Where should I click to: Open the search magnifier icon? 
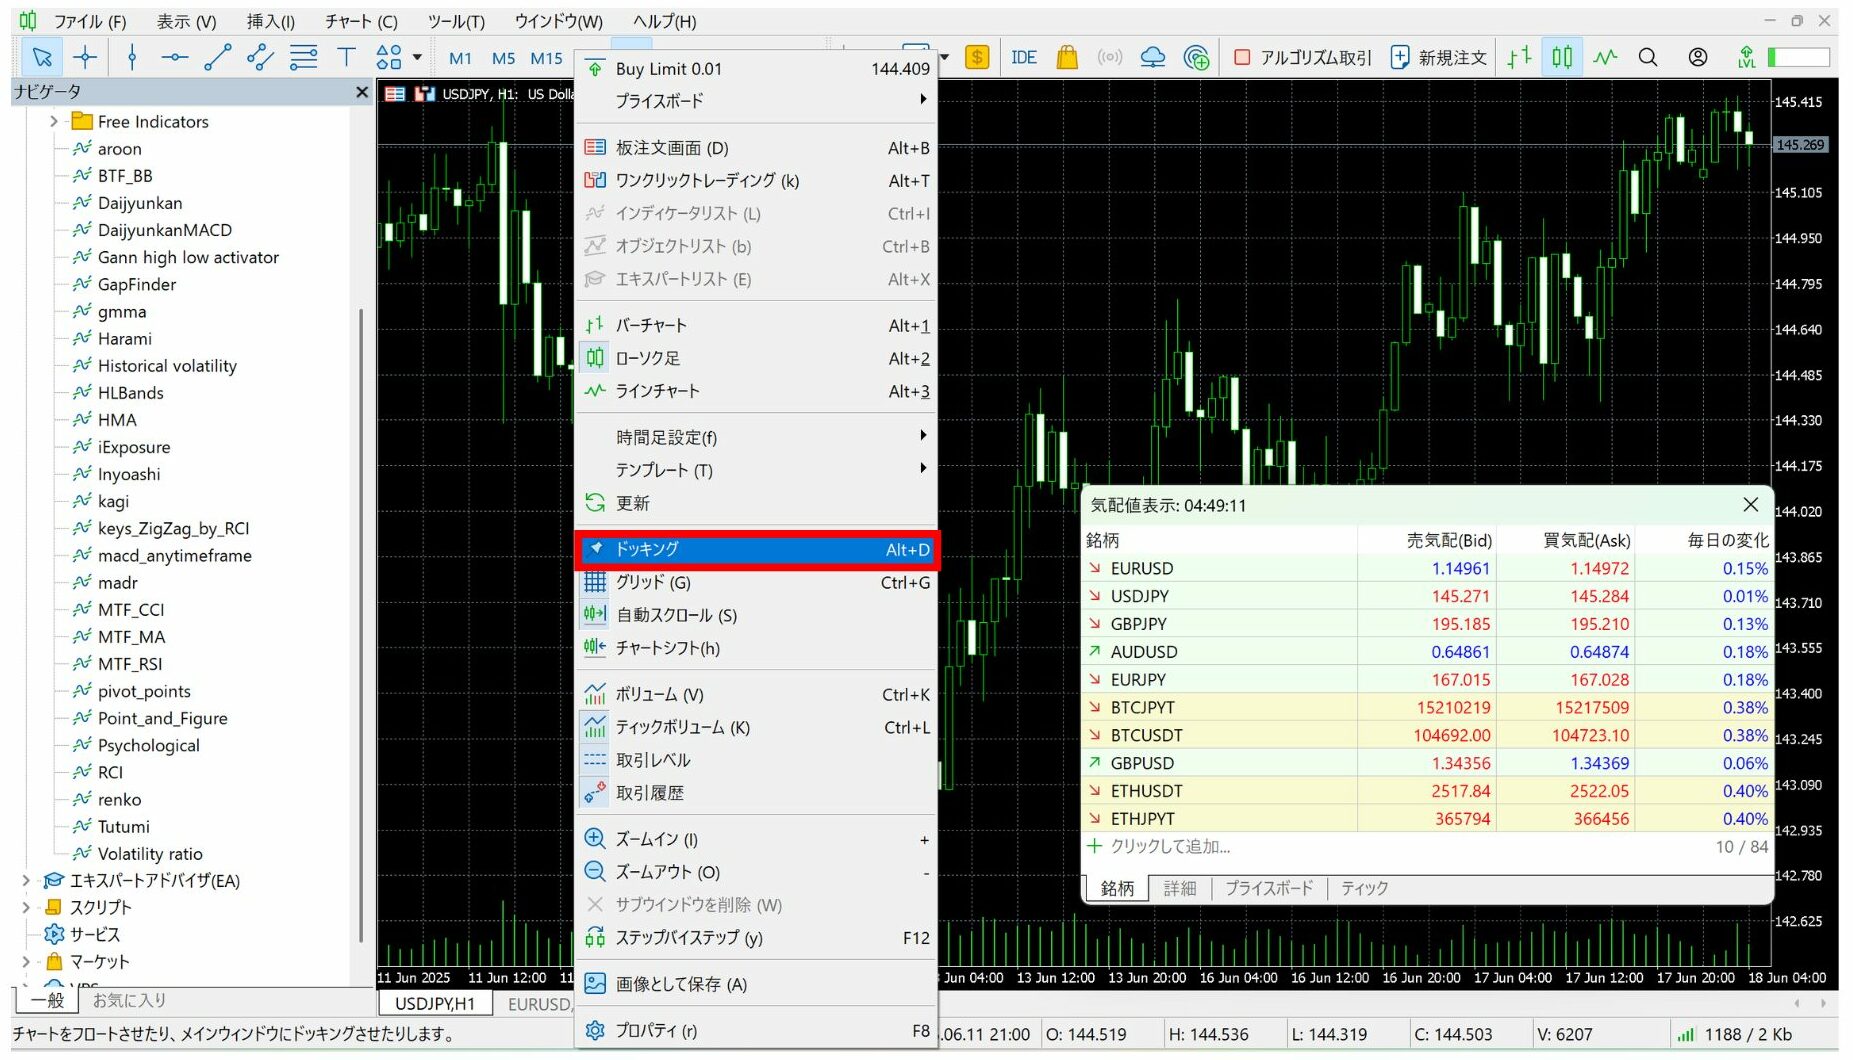(x=1648, y=57)
